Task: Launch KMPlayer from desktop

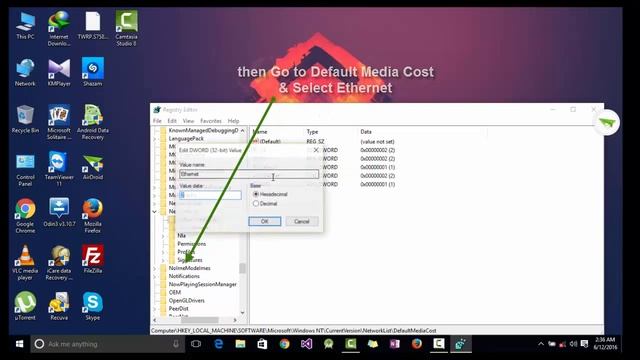Action: point(59,73)
